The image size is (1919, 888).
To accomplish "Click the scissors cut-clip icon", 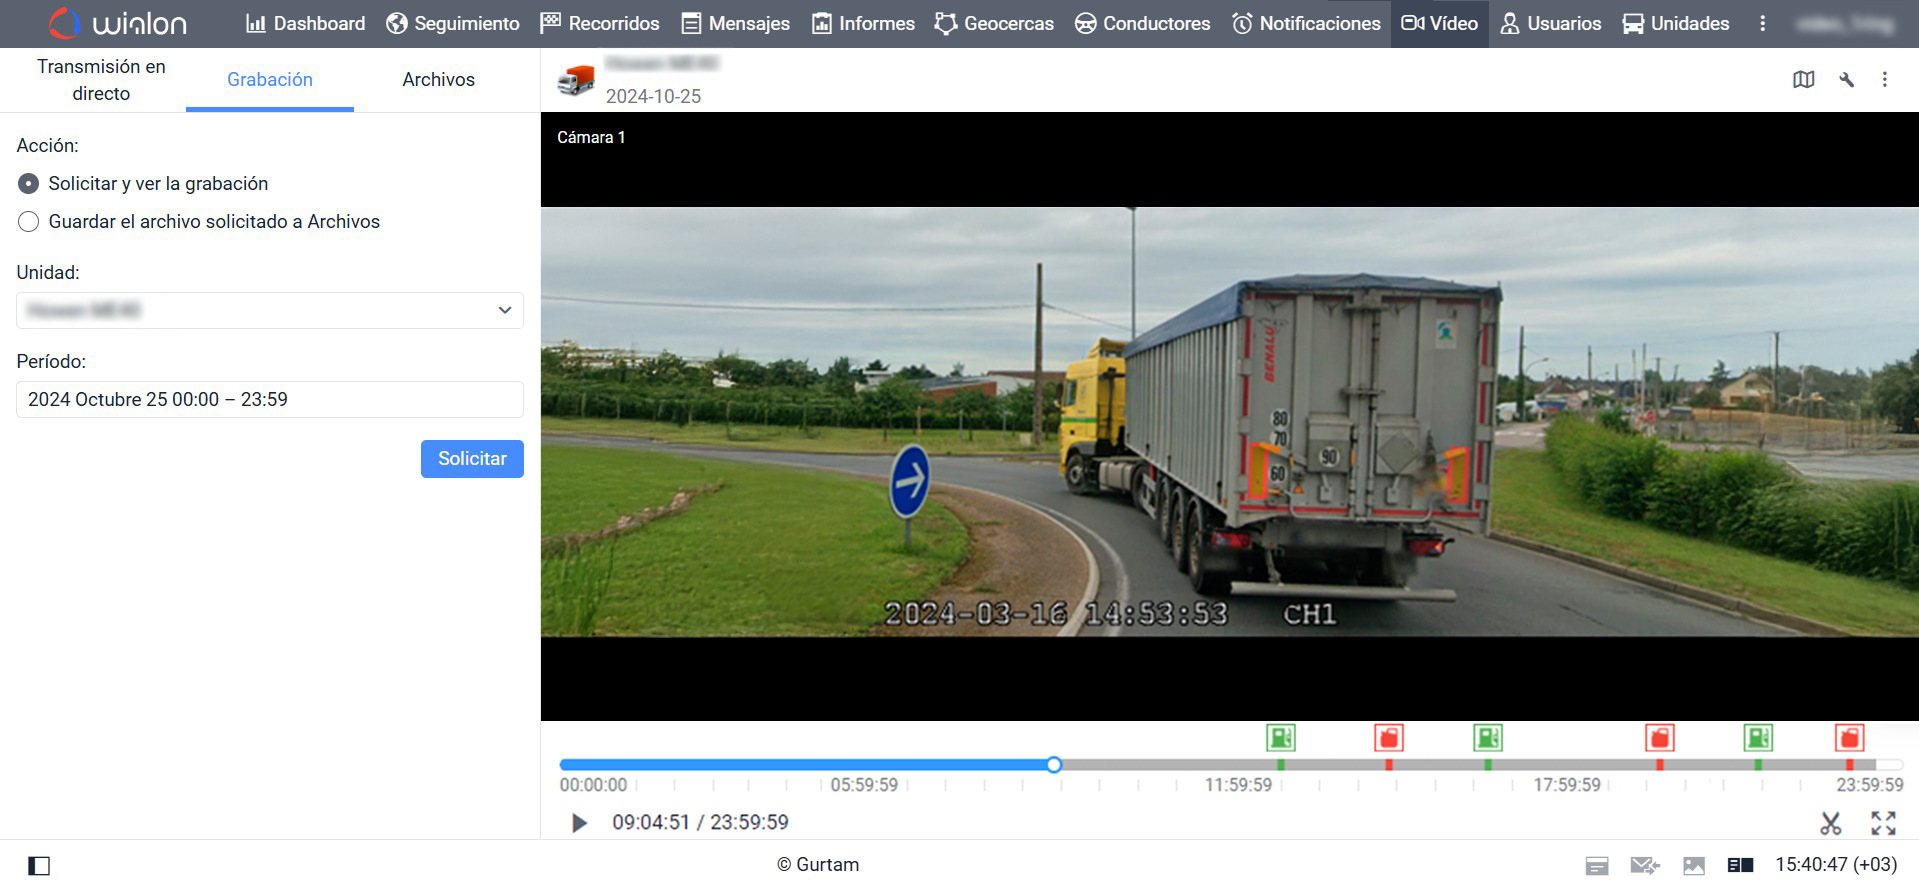I will pos(1830,823).
